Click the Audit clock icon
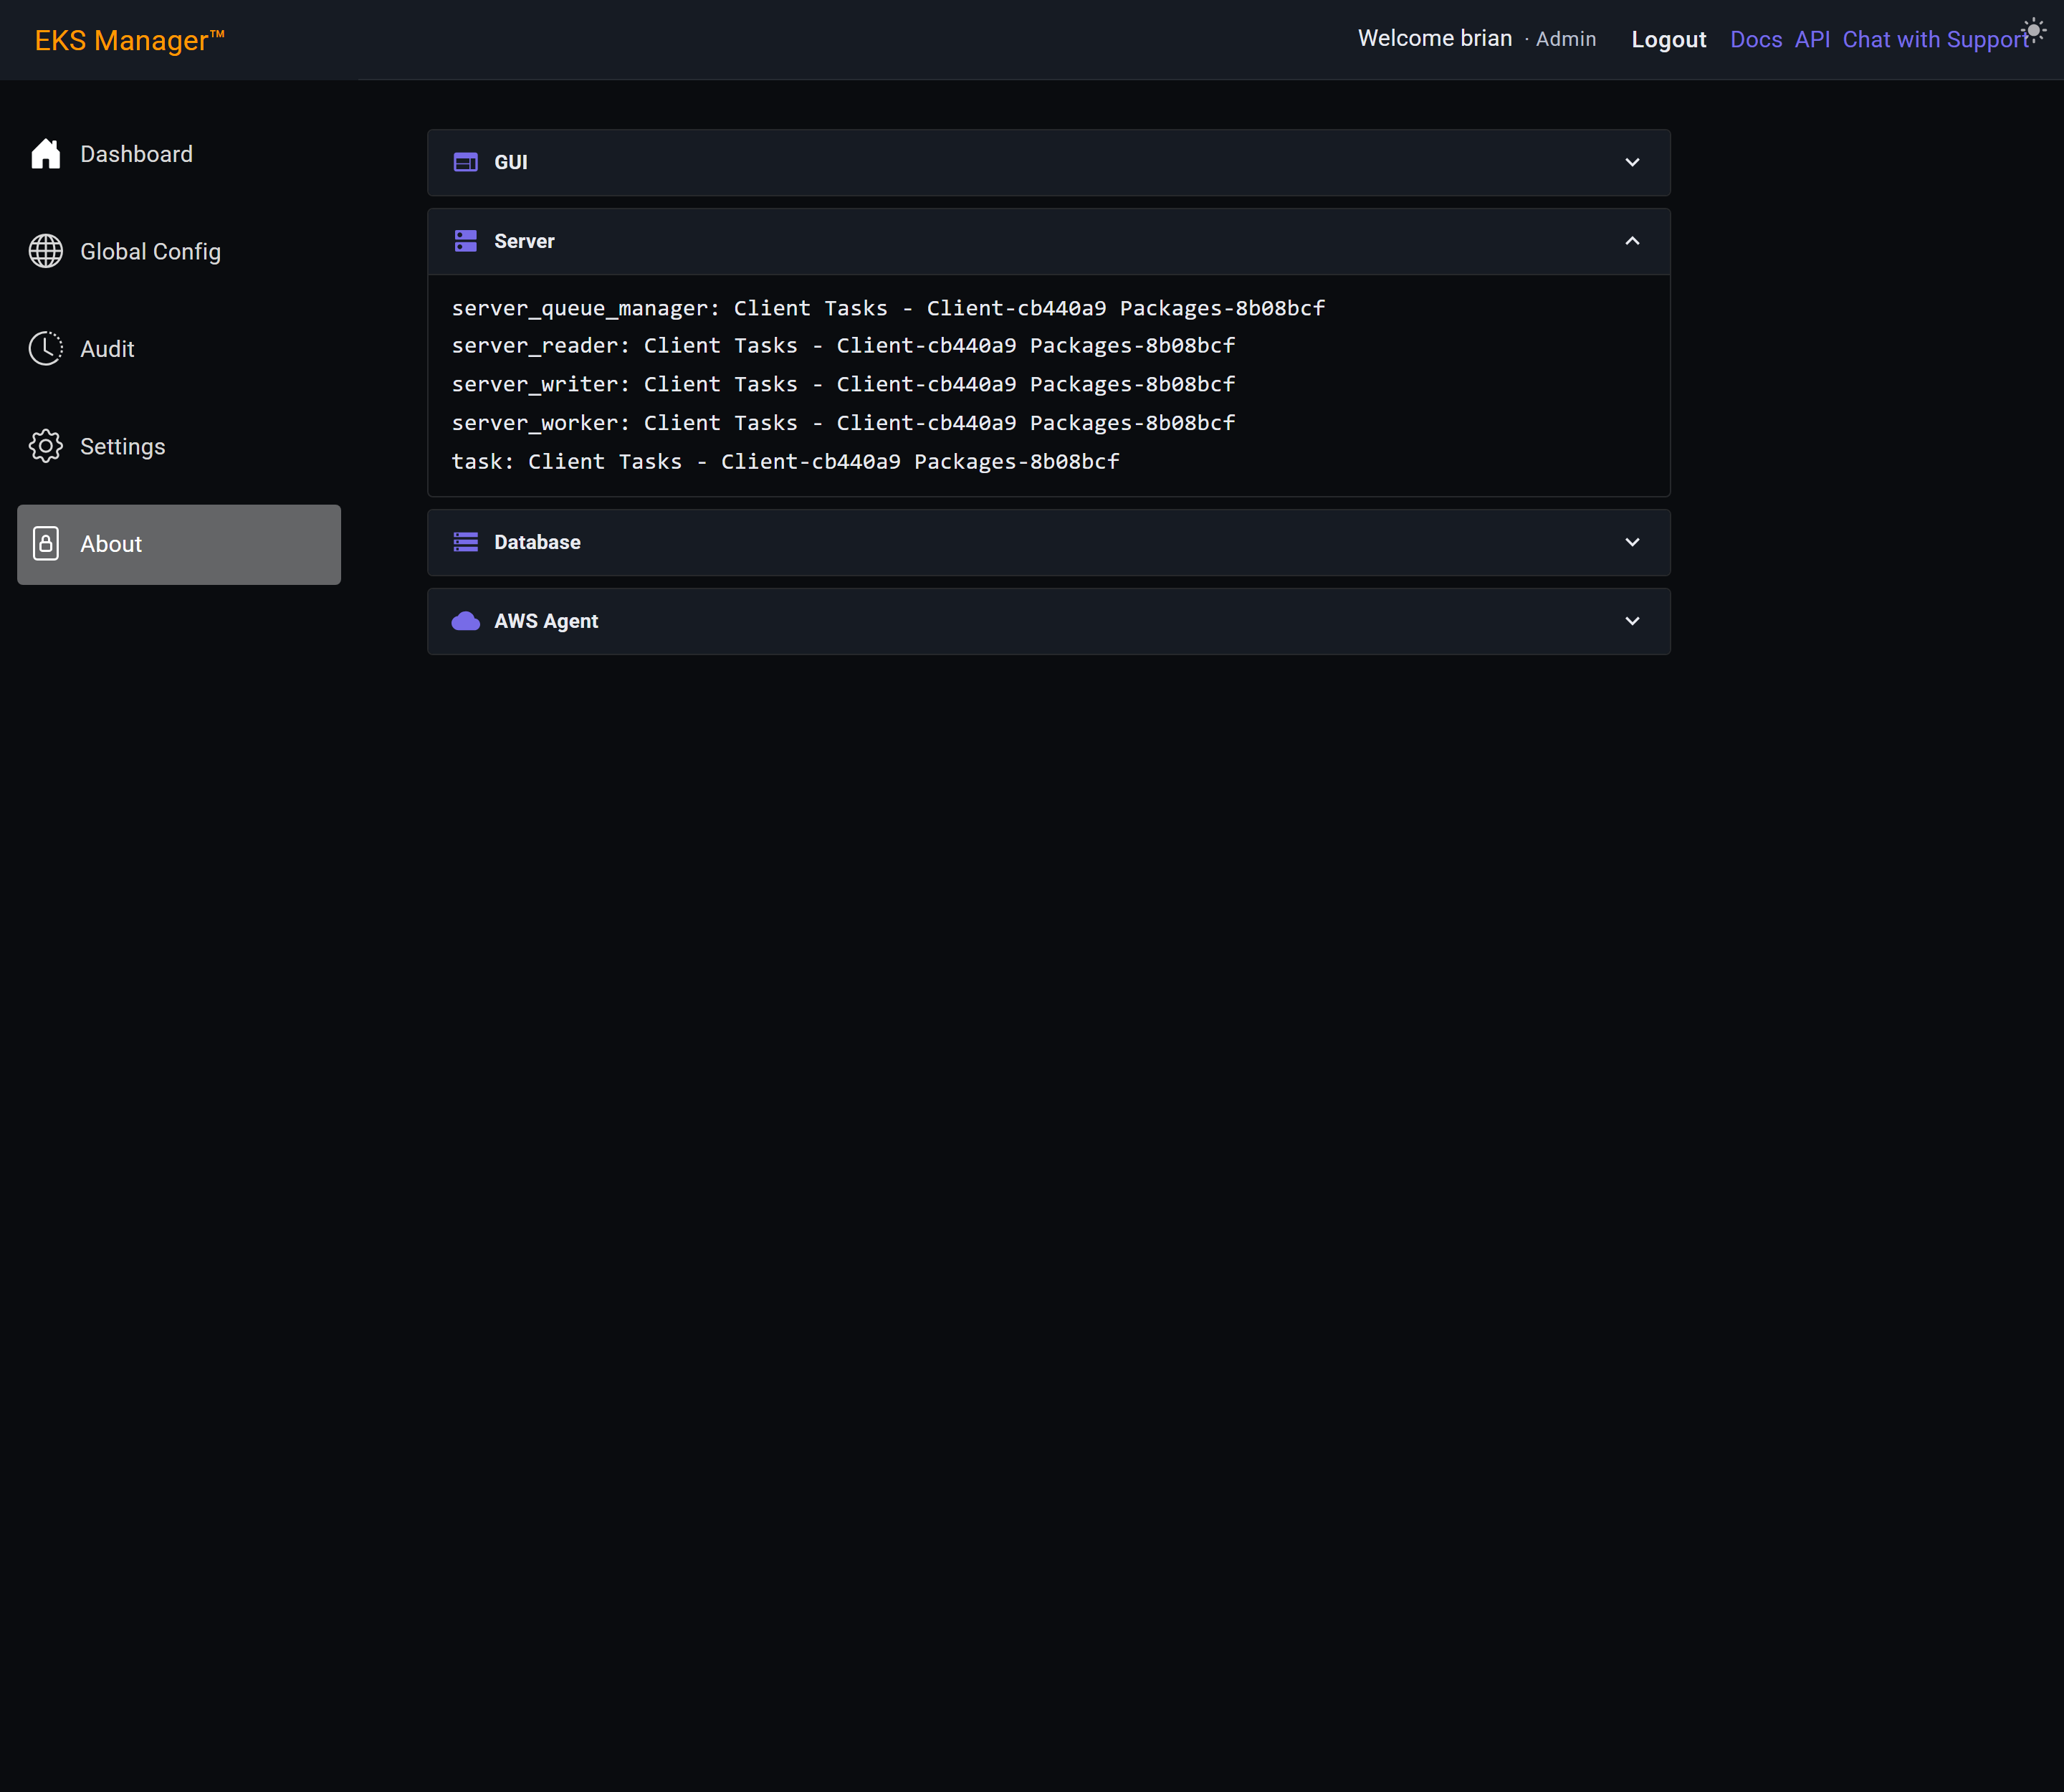Viewport: 2064px width, 1792px height. click(46, 349)
